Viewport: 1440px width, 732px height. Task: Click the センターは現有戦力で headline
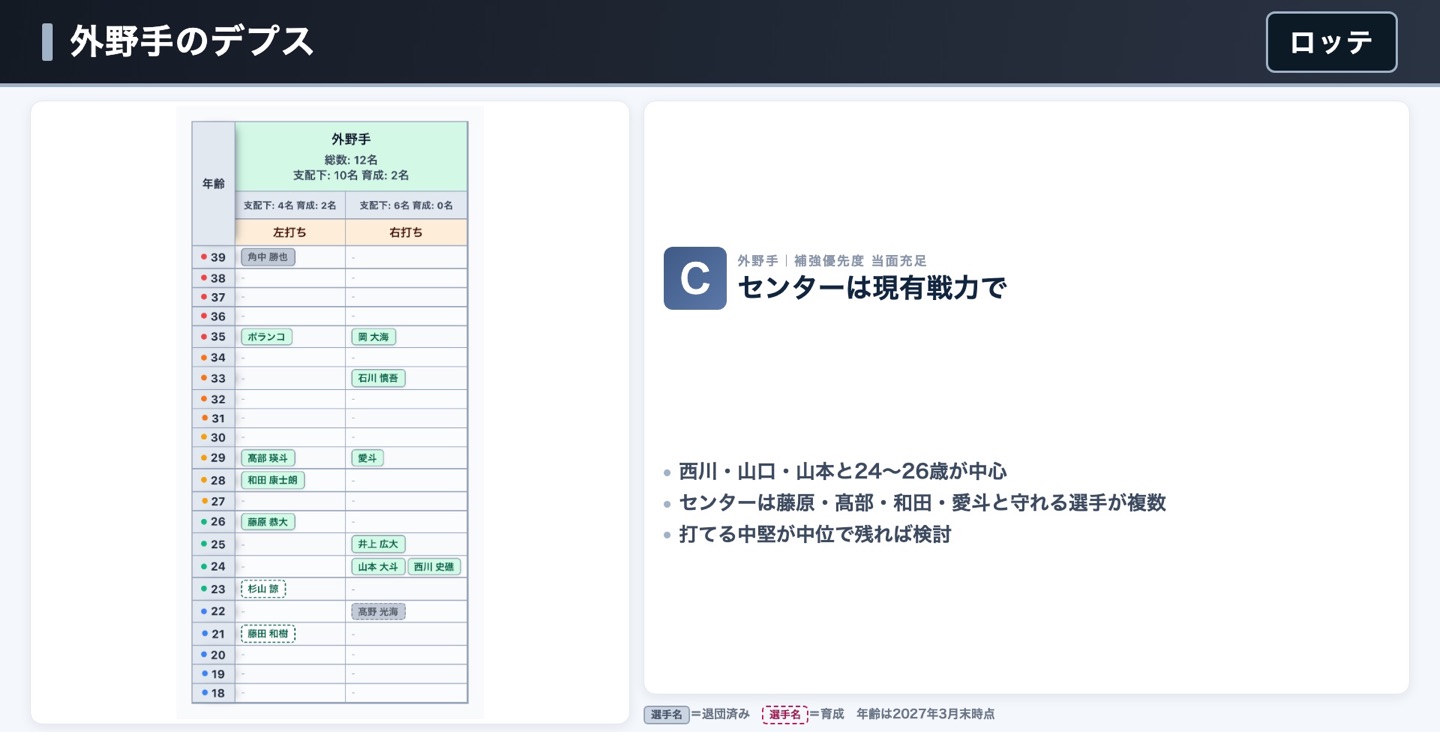pyautogui.click(x=872, y=288)
